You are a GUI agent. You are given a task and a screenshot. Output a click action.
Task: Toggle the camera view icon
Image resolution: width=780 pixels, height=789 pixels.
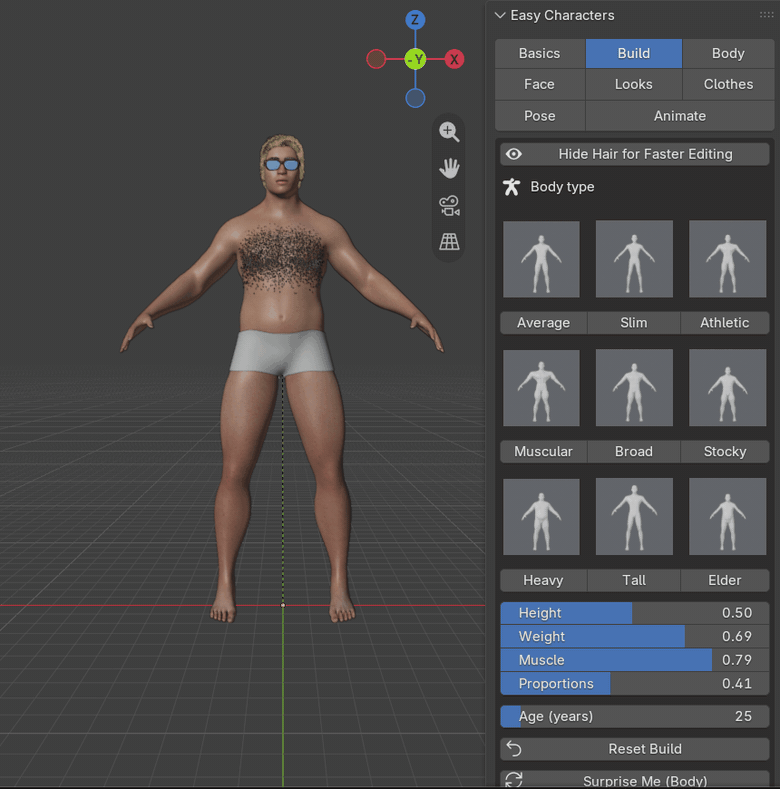click(449, 205)
